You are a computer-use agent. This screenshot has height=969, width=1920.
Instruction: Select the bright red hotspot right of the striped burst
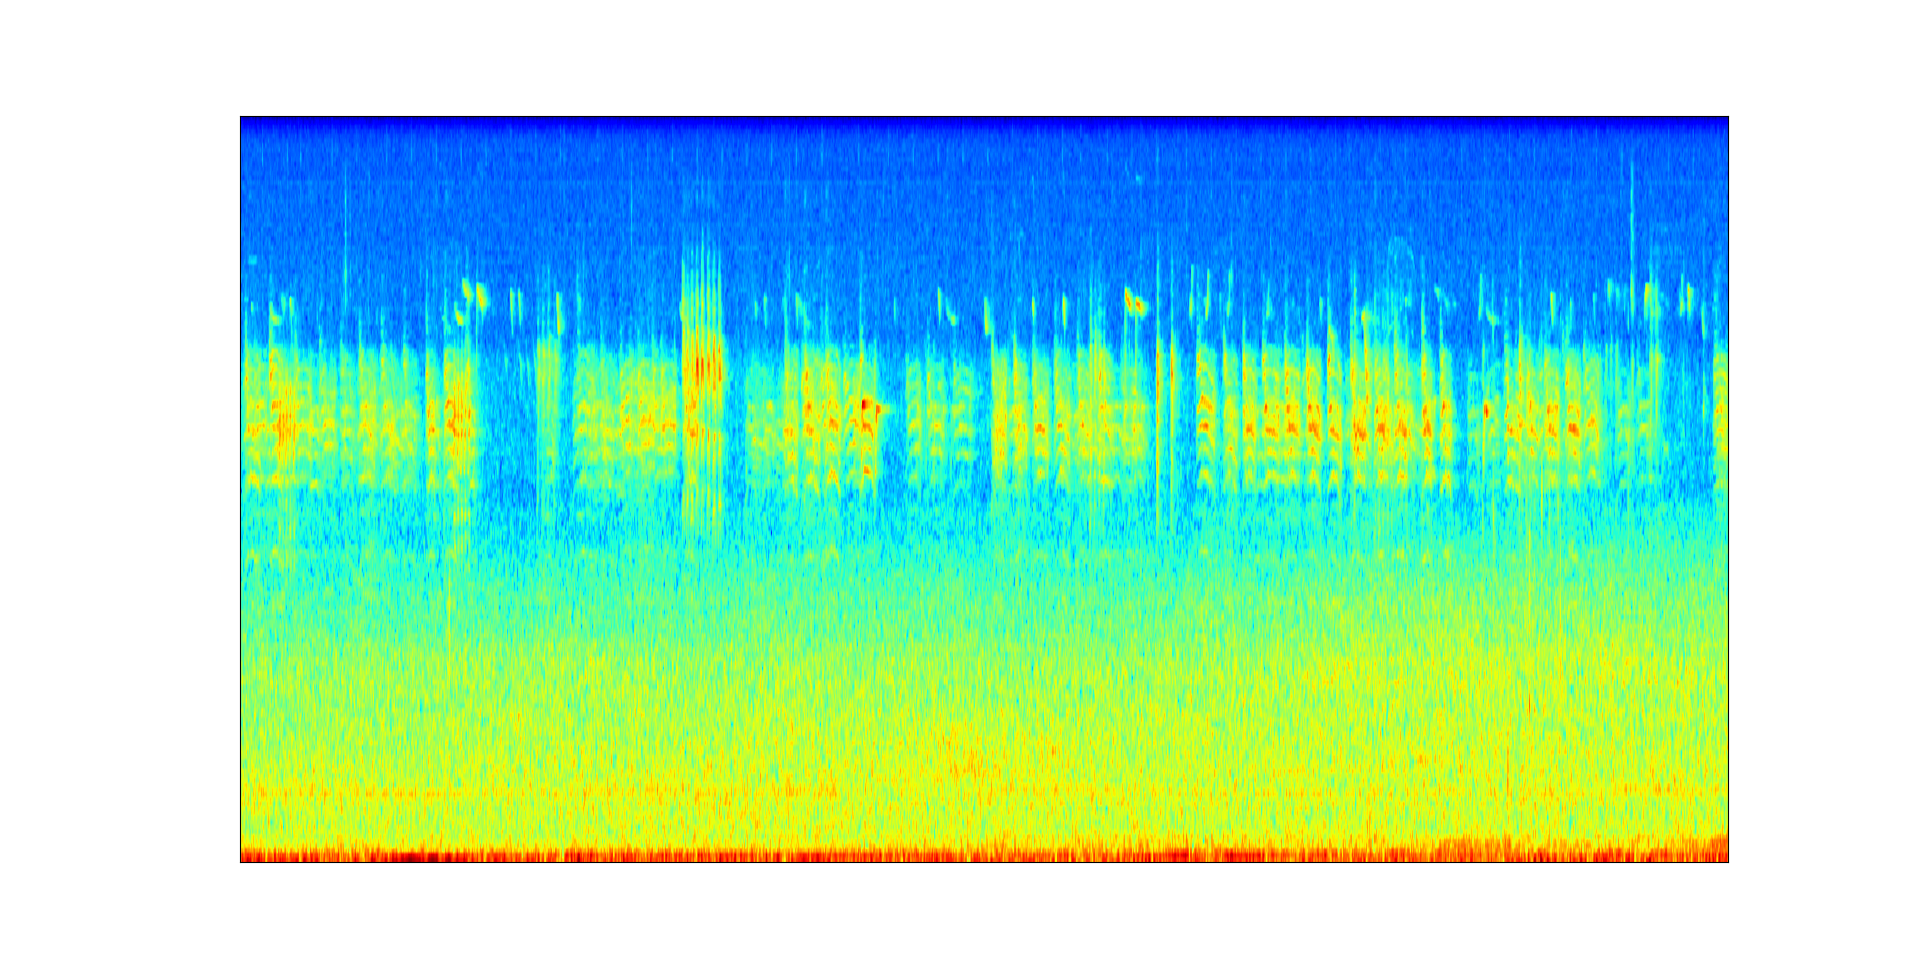(x=867, y=405)
